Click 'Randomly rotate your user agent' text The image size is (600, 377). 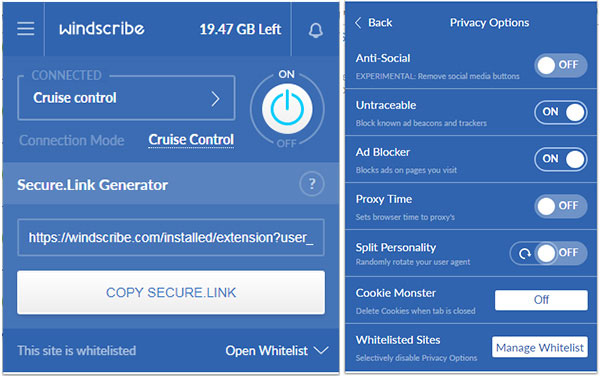[x=413, y=262]
